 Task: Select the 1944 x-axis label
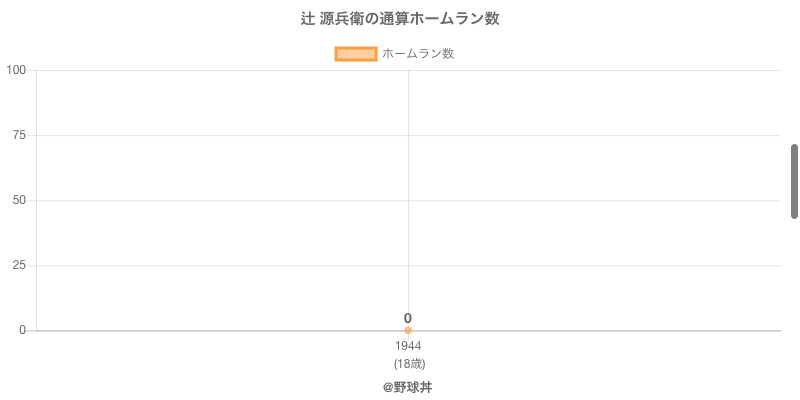[x=408, y=346]
